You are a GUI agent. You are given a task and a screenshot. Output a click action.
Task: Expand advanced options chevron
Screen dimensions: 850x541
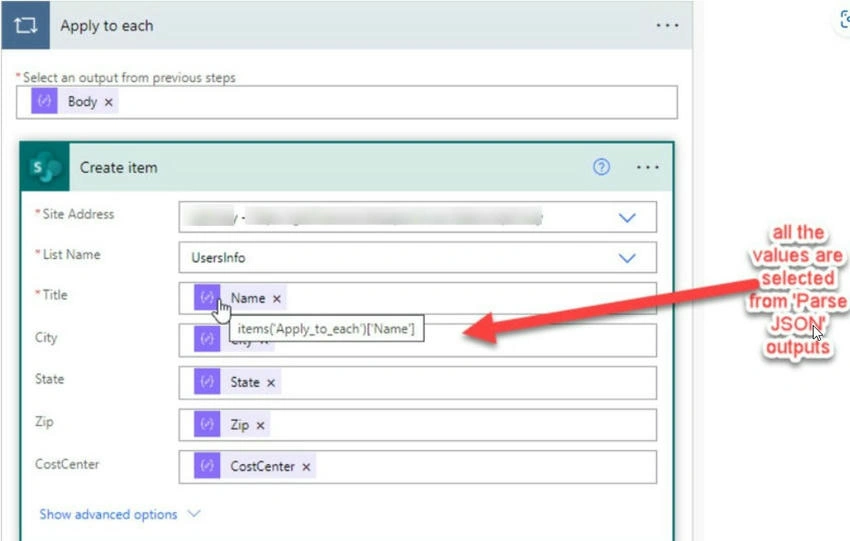coord(194,513)
